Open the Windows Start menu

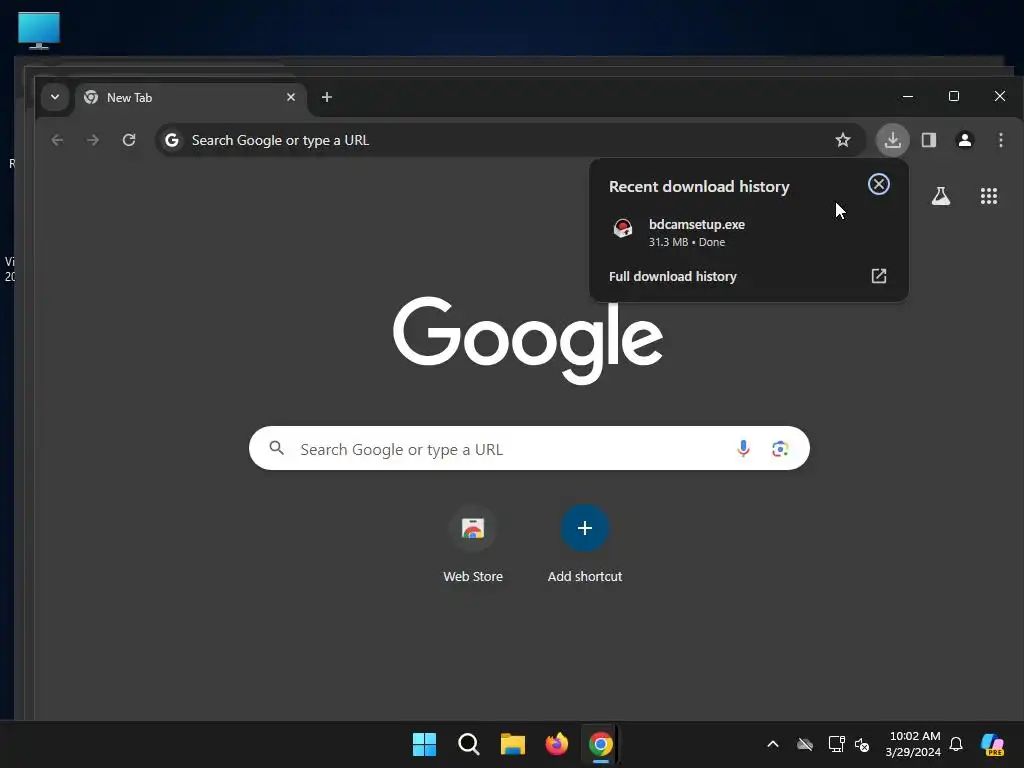[424, 744]
